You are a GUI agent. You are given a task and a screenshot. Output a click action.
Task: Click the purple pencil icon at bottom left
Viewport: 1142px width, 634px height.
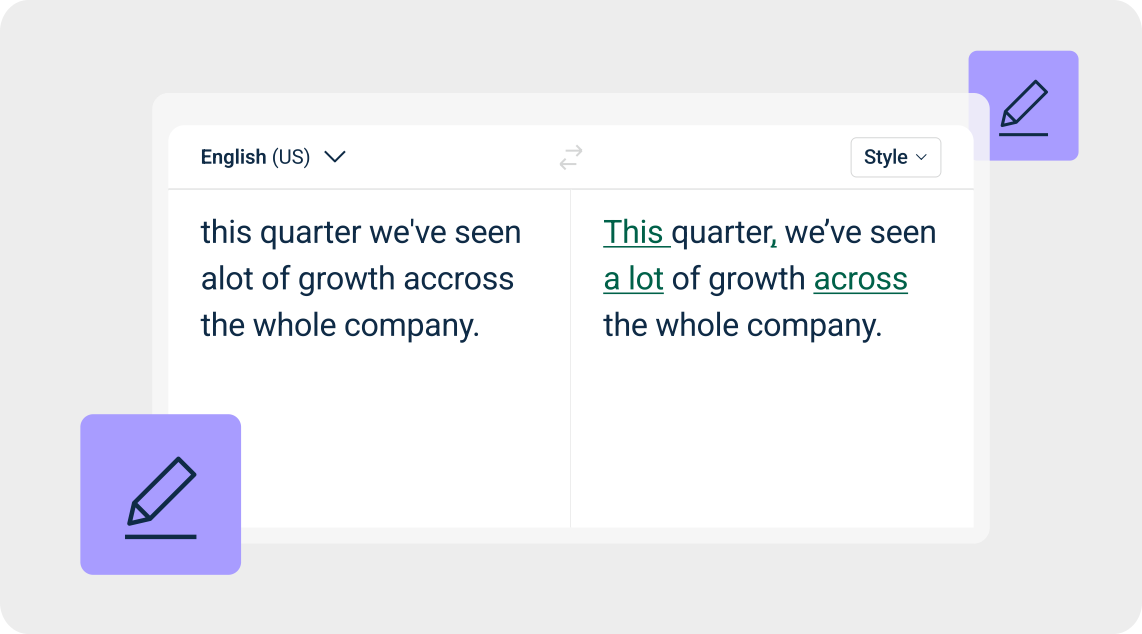click(x=160, y=493)
